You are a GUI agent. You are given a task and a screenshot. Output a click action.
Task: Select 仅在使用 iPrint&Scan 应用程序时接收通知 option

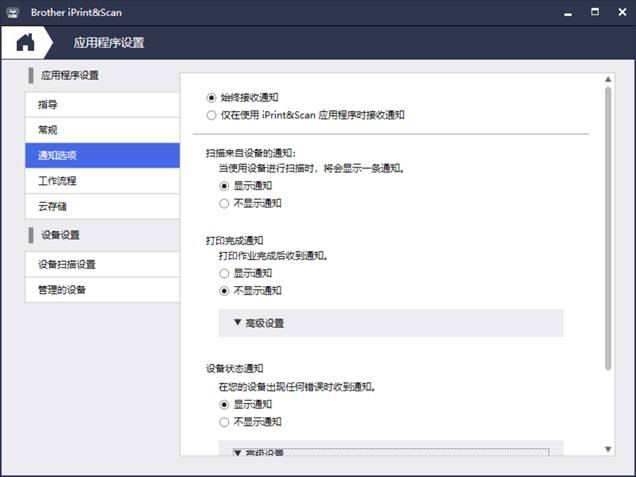pyautogui.click(x=210, y=115)
